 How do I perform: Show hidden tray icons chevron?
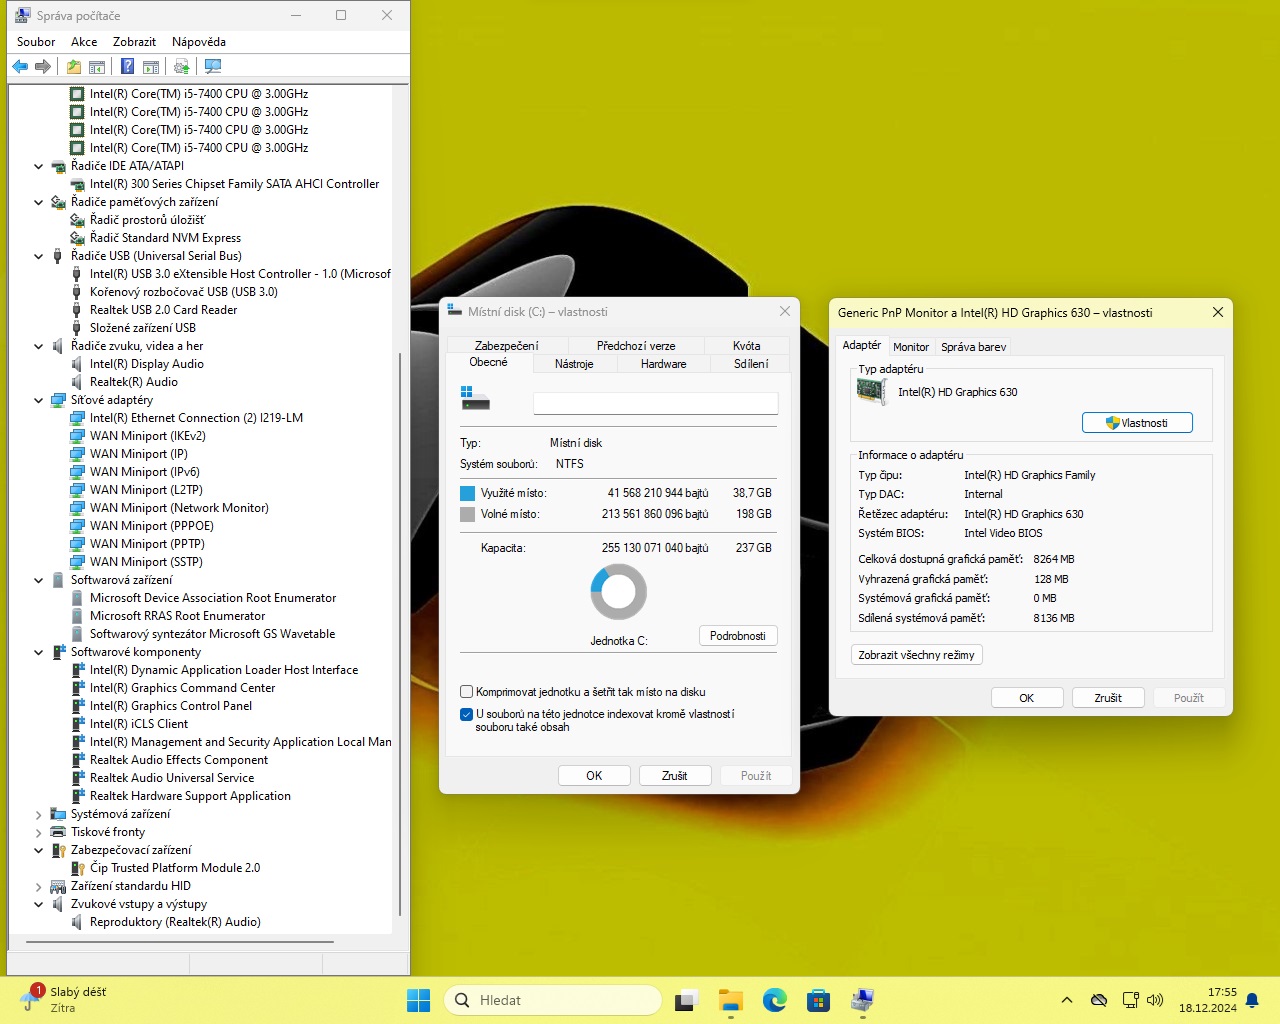(x=1067, y=1000)
